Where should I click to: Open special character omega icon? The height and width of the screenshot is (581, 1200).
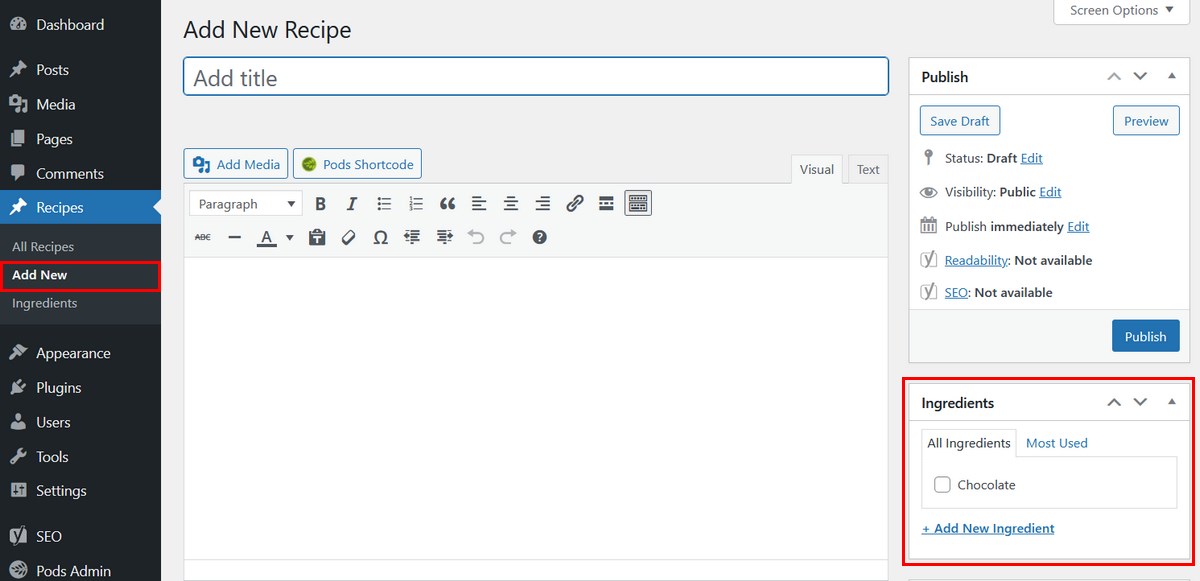(x=380, y=237)
